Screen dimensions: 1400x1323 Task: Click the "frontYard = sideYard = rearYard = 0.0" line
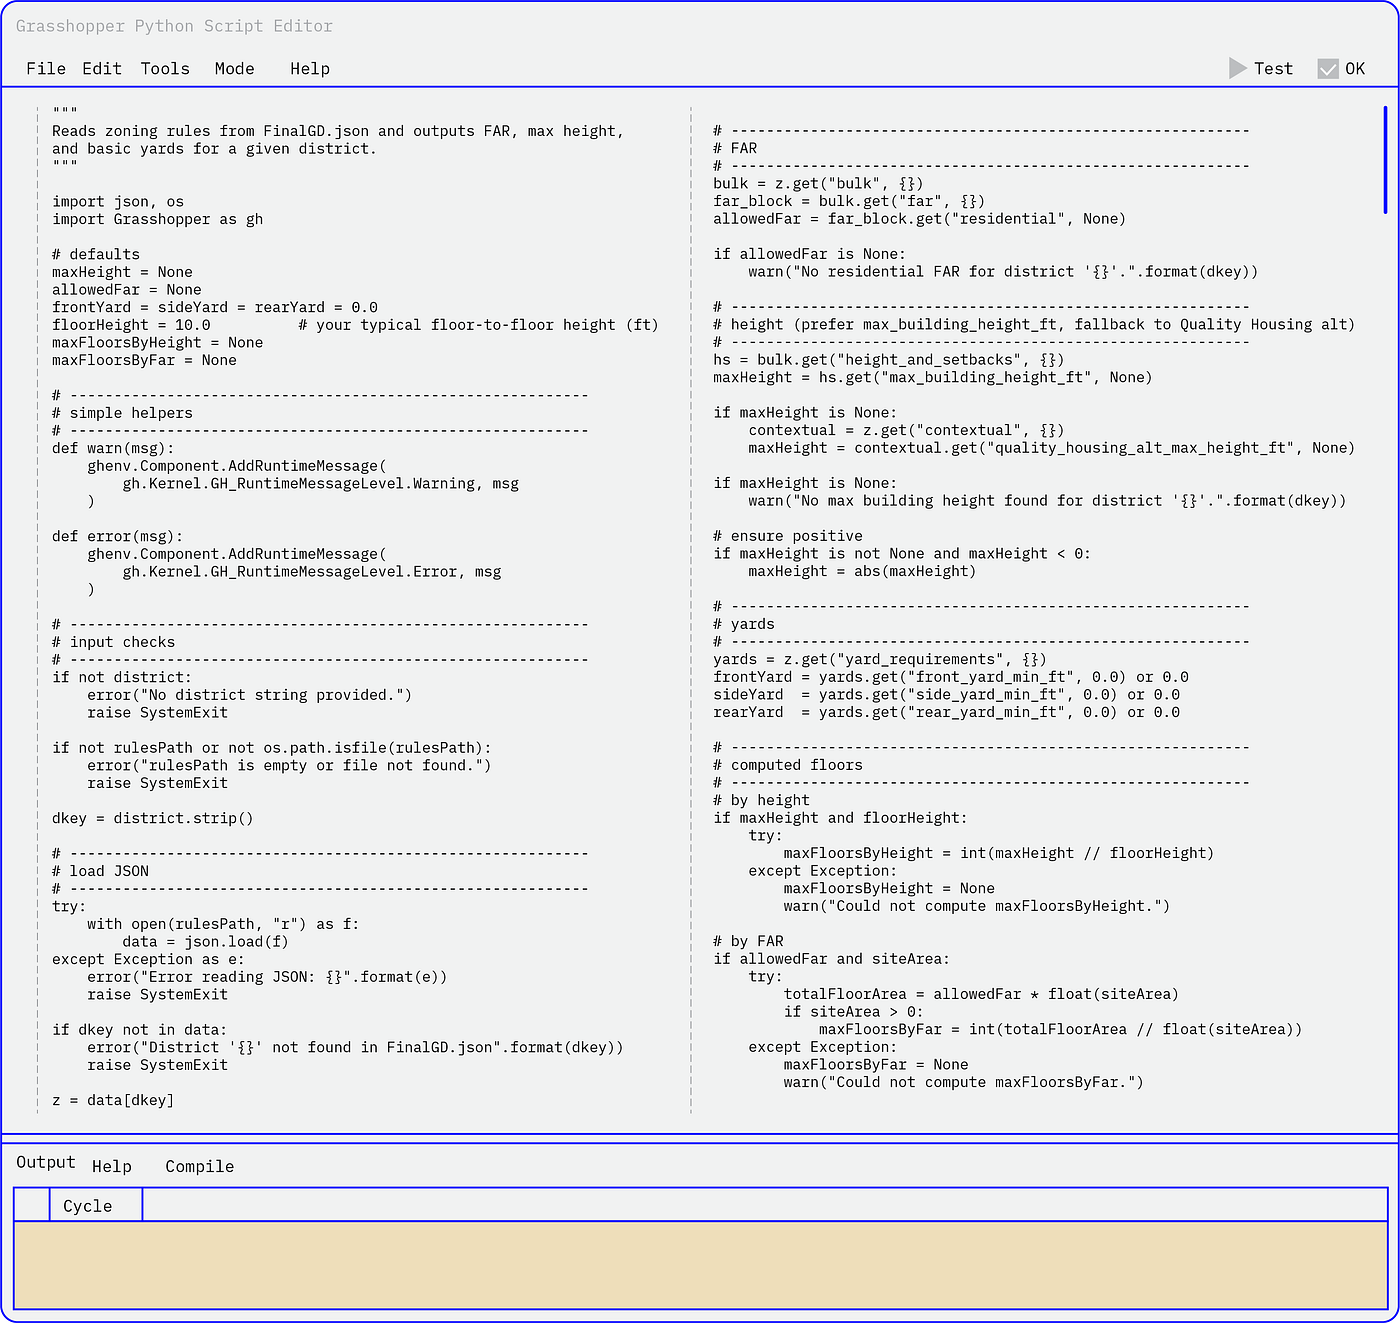[x=215, y=308]
